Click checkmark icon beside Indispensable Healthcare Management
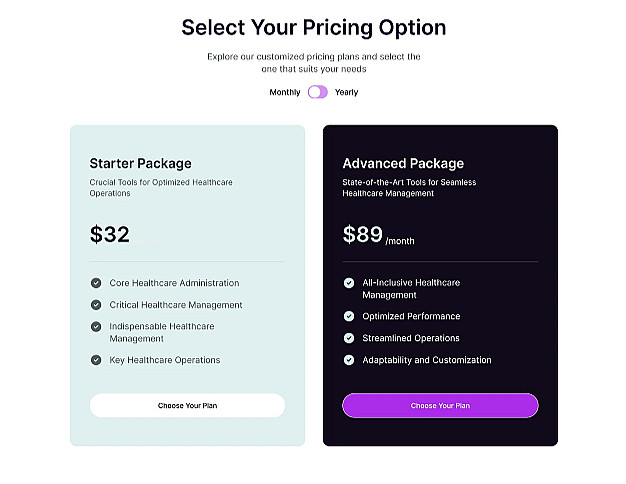Viewport: 626px width, 484px height. (96, 326)
